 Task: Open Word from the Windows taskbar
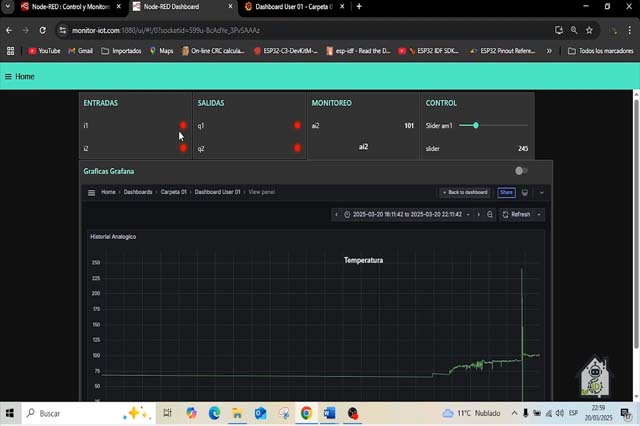click(x=329, y=413)
